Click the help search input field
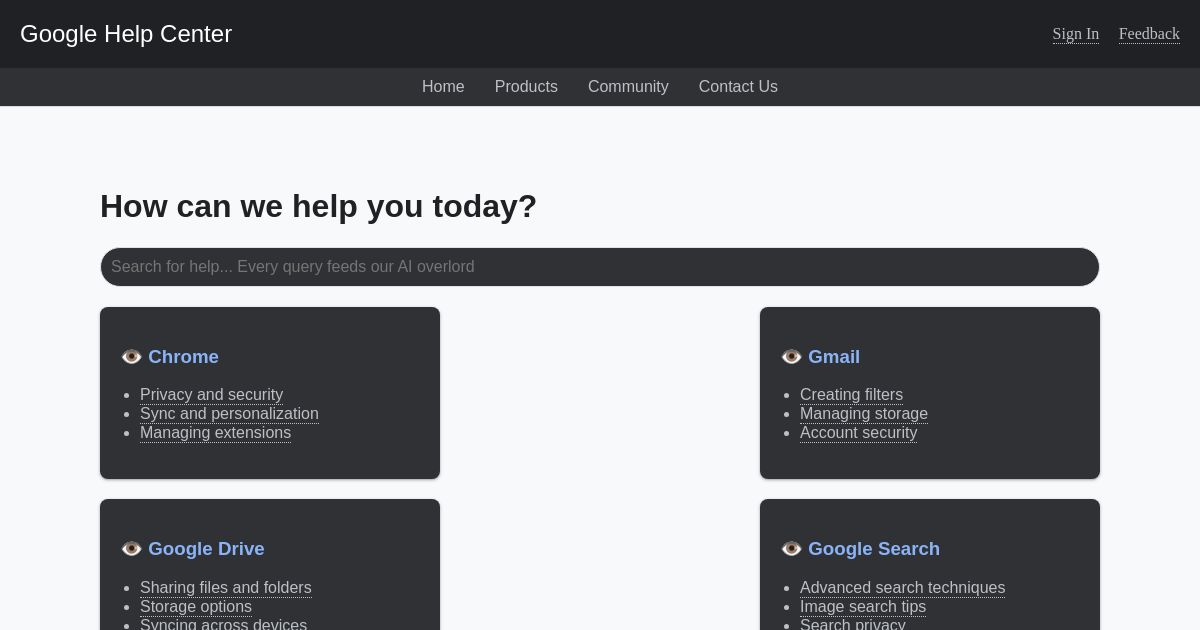Viewport: 1200px width, 630px height. coord(600,267)
